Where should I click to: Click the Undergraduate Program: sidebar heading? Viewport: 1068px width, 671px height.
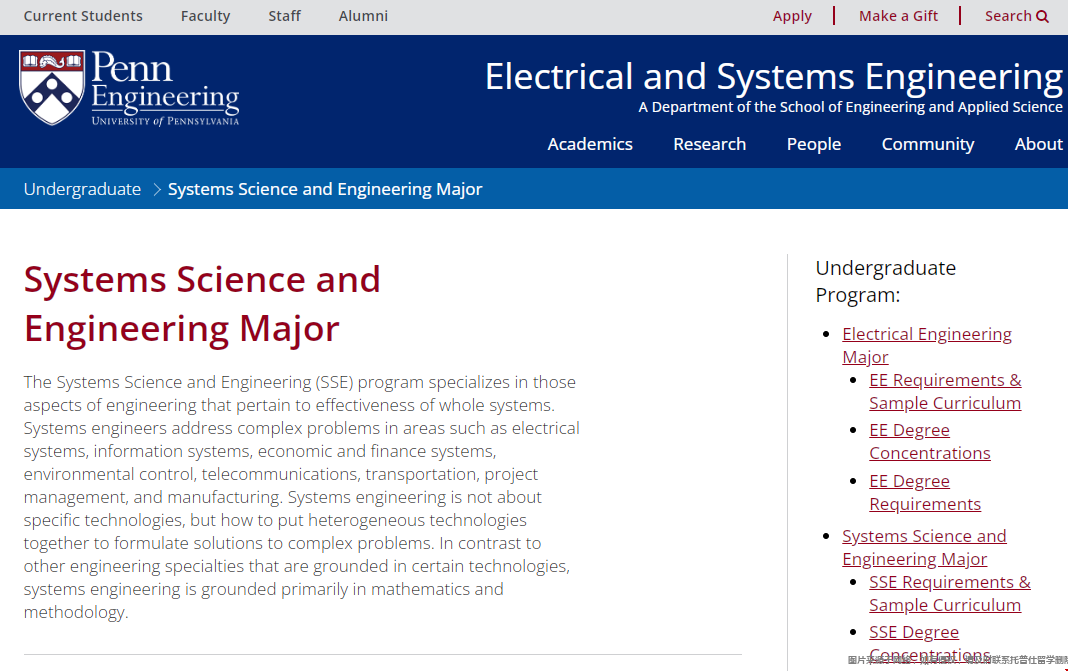click(885, 281)
